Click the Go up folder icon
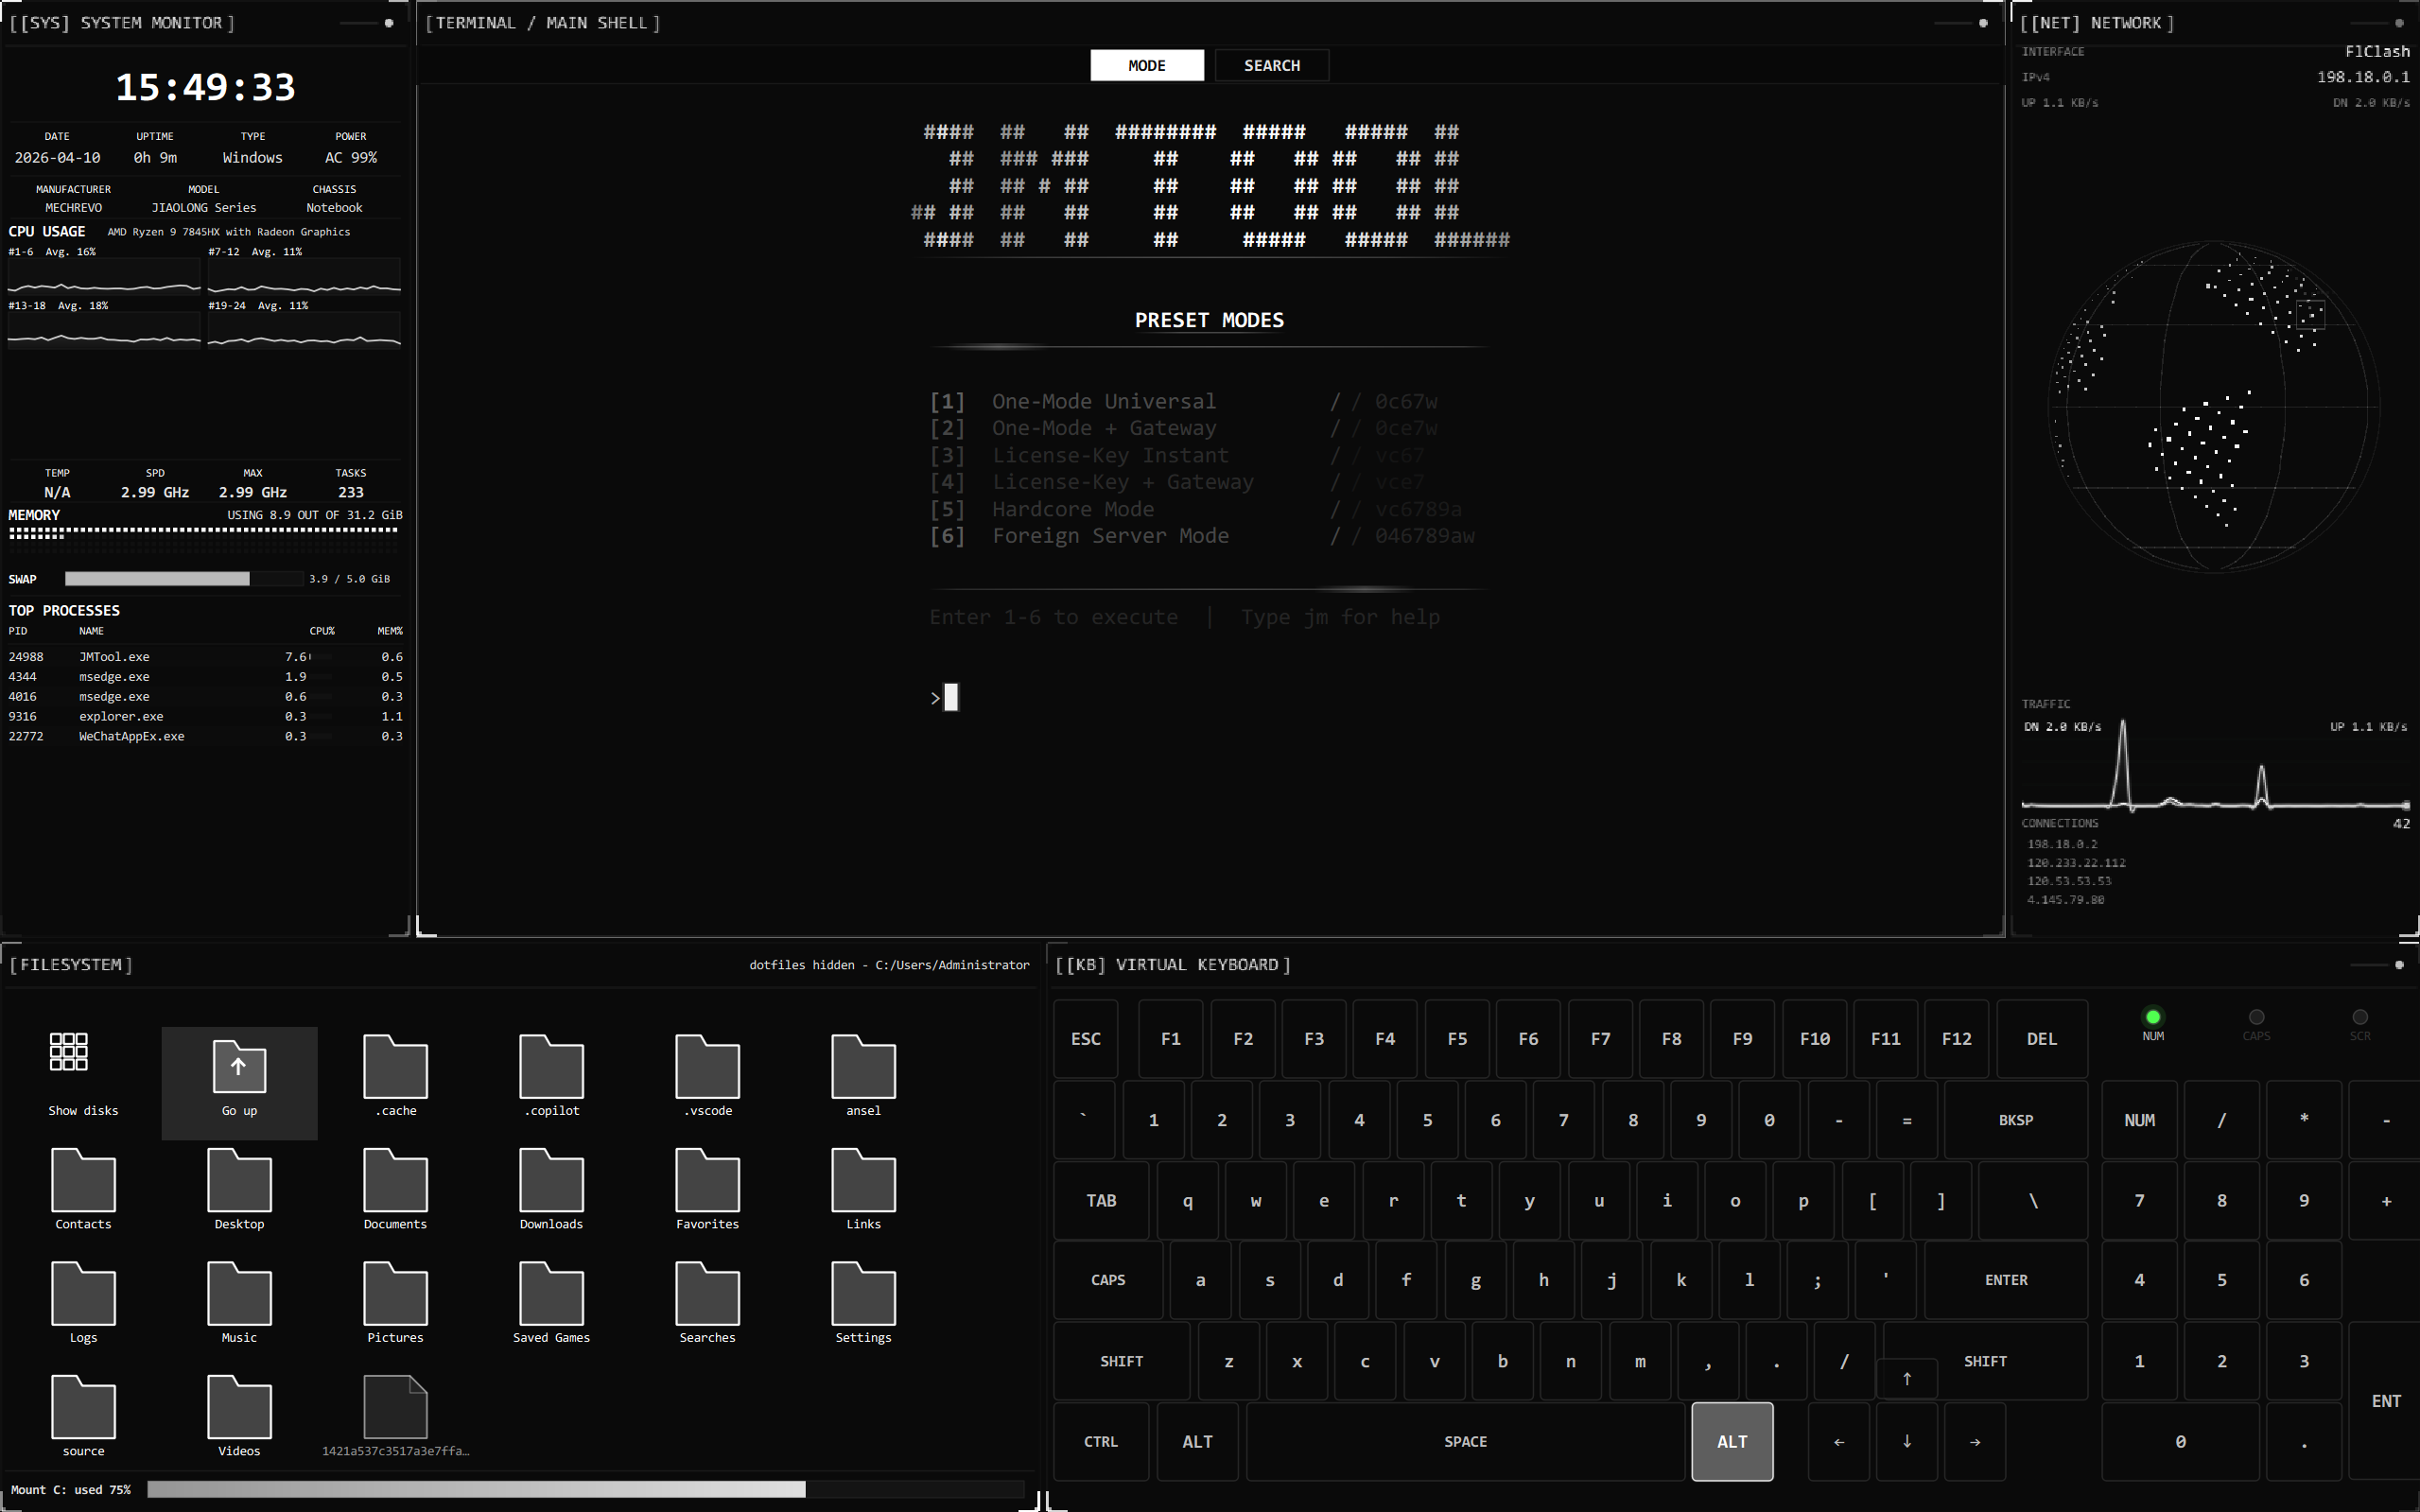This screenshot has height=1512, width=2420. click(239, 1067)
